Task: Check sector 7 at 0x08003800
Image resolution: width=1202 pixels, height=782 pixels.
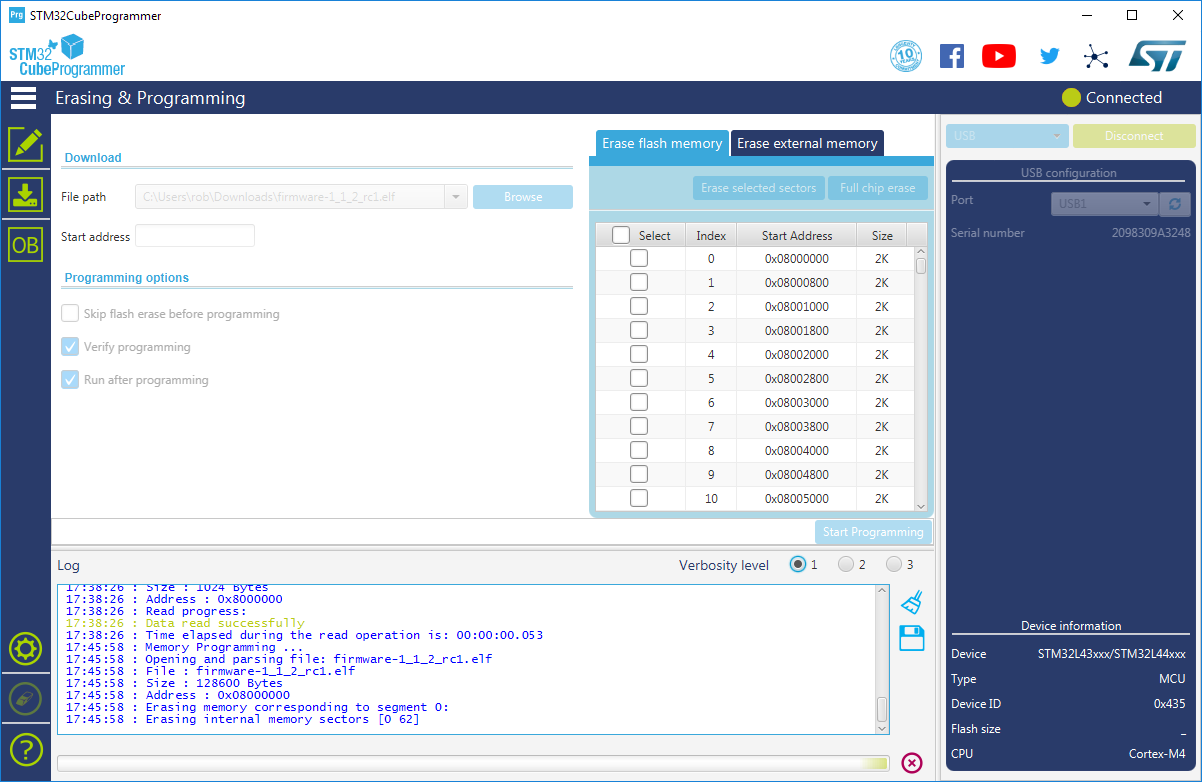Action: [639, 426]
